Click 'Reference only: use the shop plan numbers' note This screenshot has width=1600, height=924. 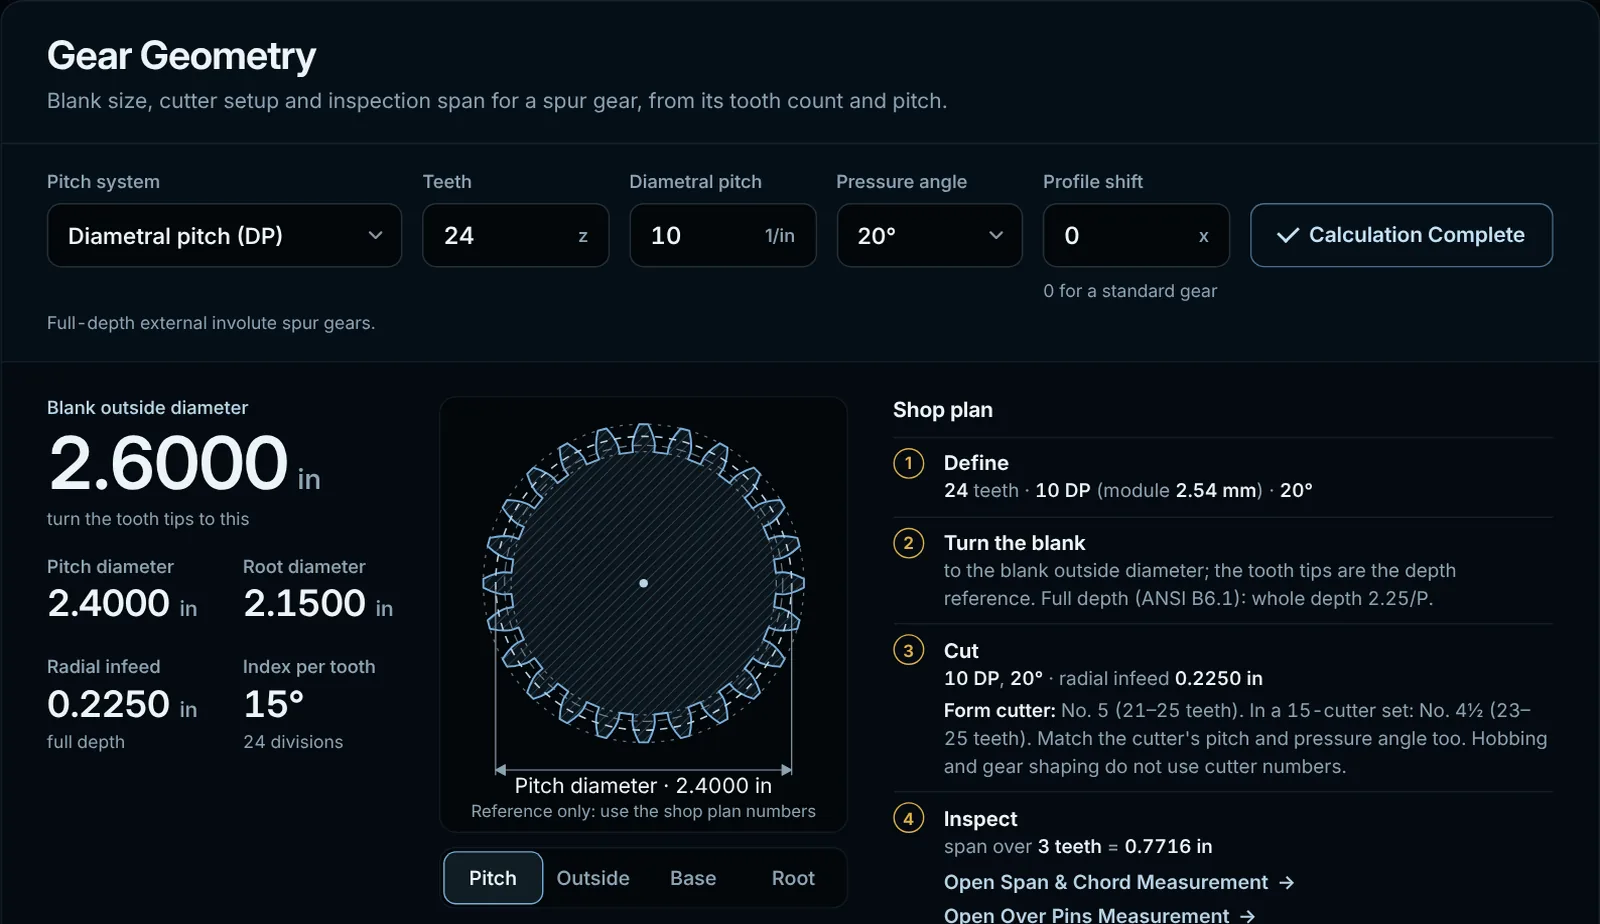(643, 811)
